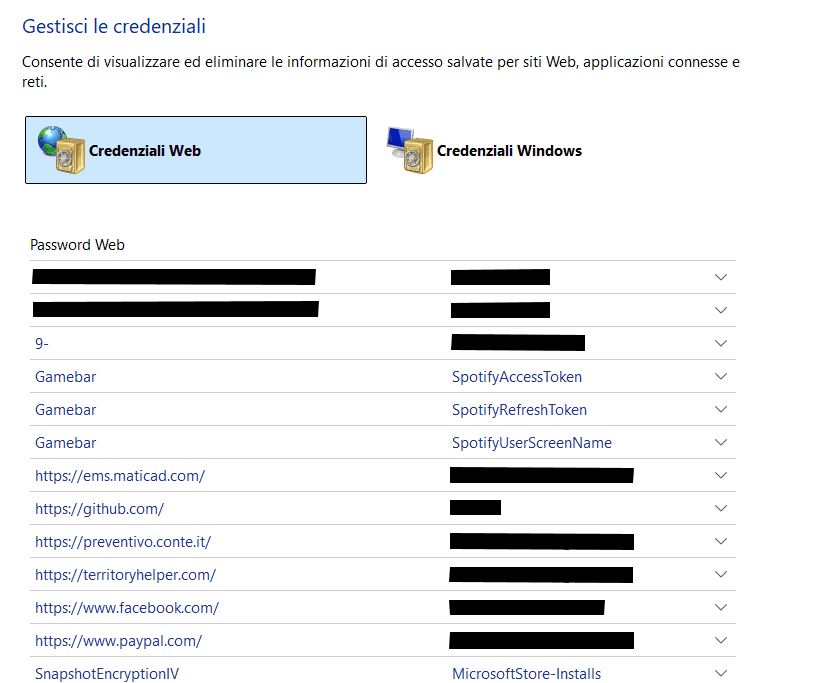Click the SnapshotEncryptionIV entry name
Image resolution: width=837 pixels, height=683 pixels.
tap(106, 674)
